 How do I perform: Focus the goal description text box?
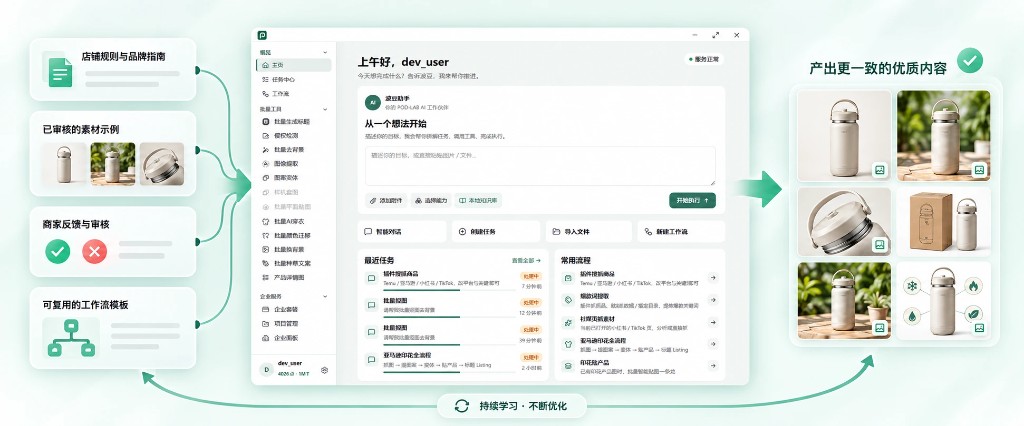point(540,166)
